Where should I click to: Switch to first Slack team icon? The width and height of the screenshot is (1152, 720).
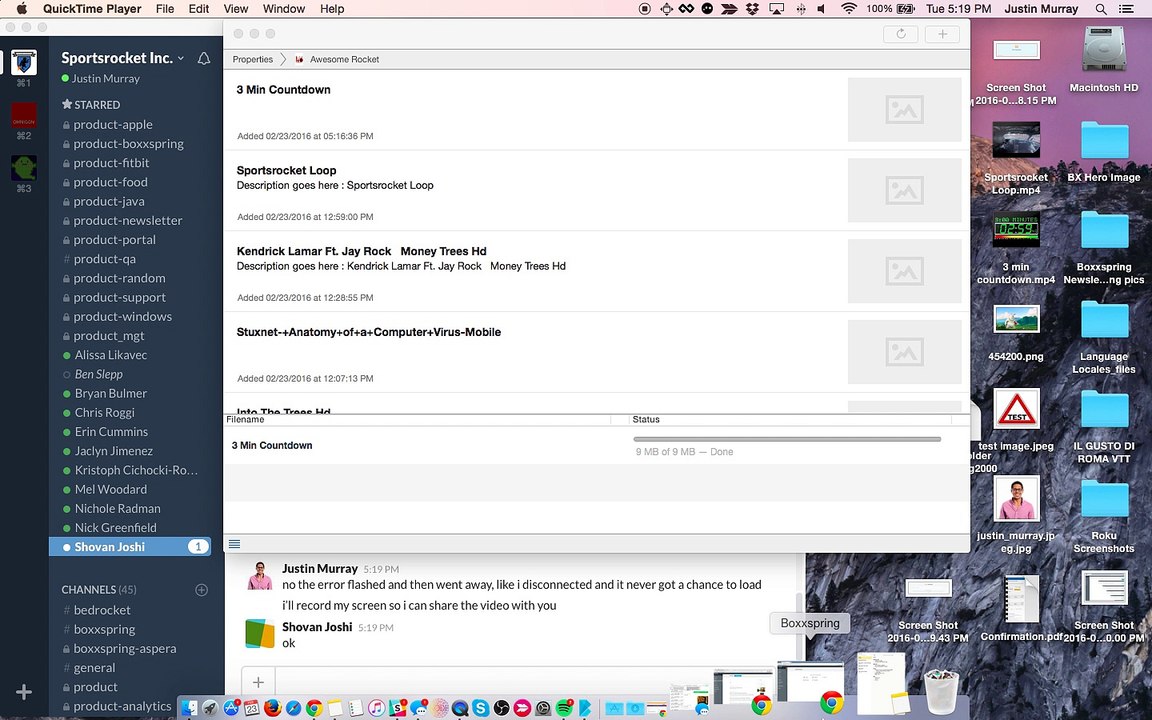pyautogui.click(x=24, y=62)
